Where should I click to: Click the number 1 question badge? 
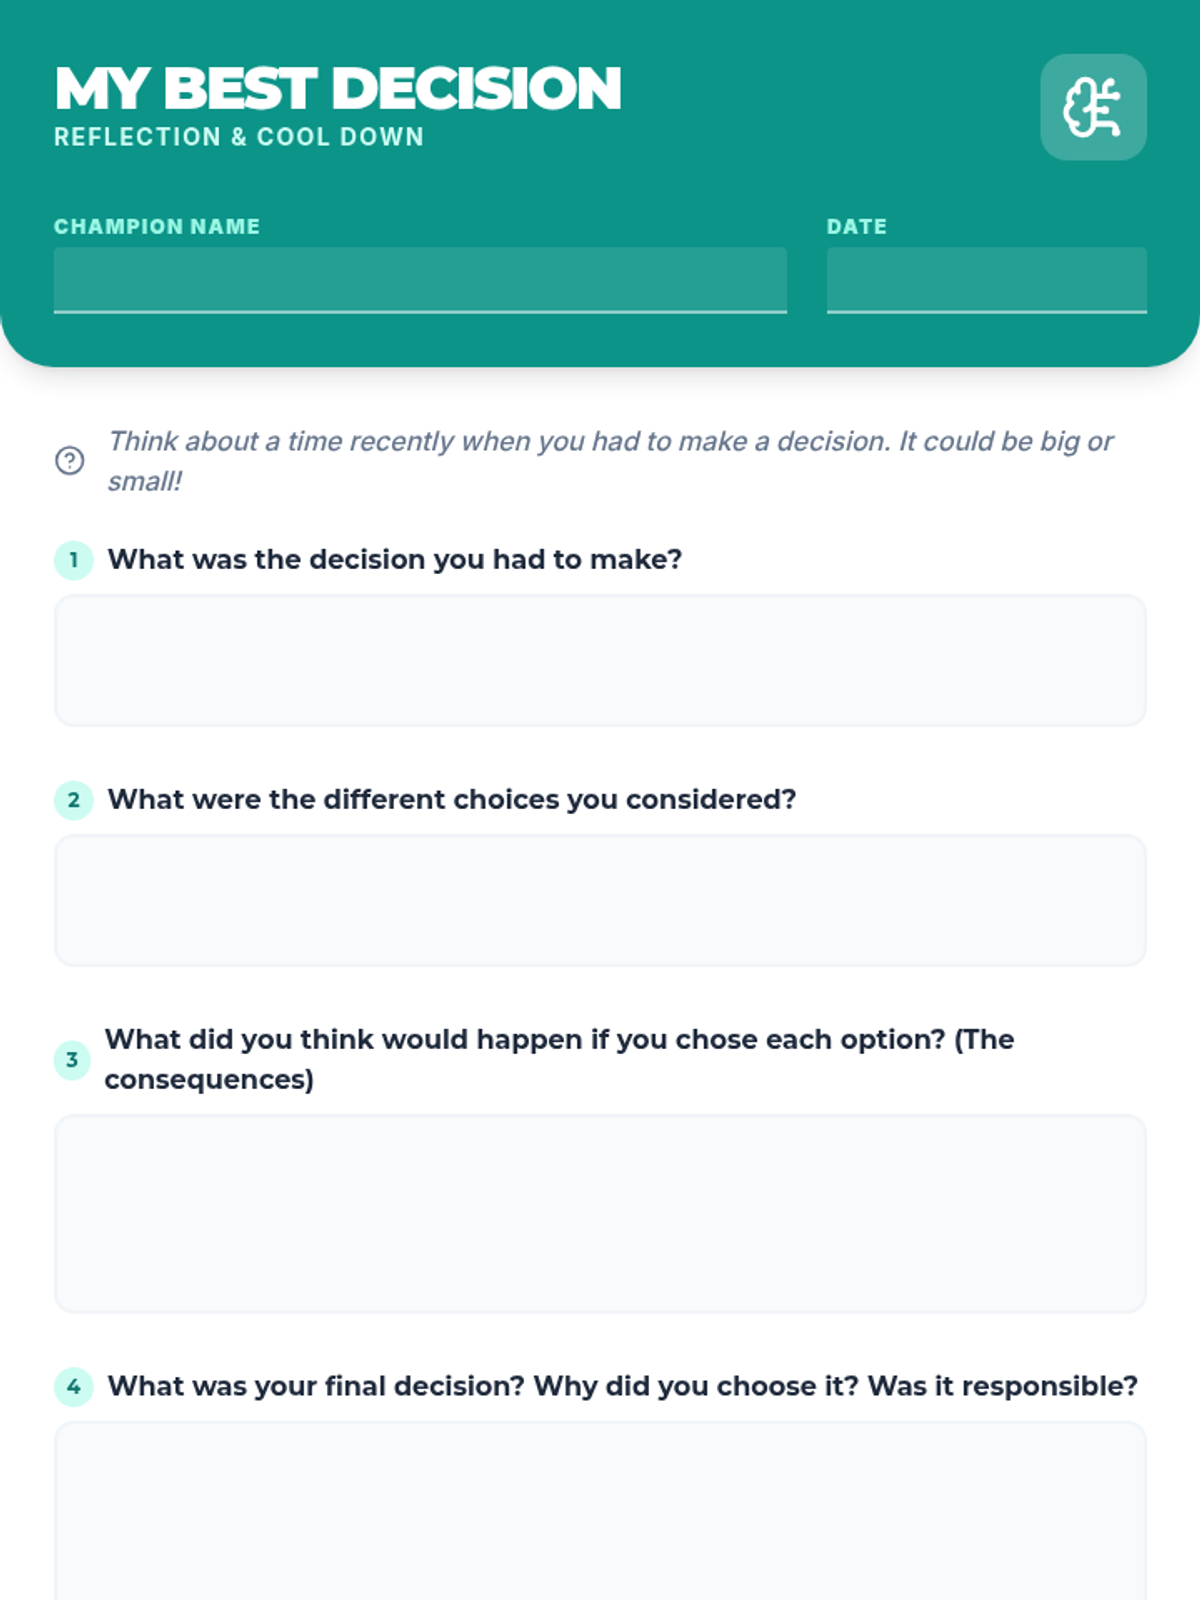point(73,560)
